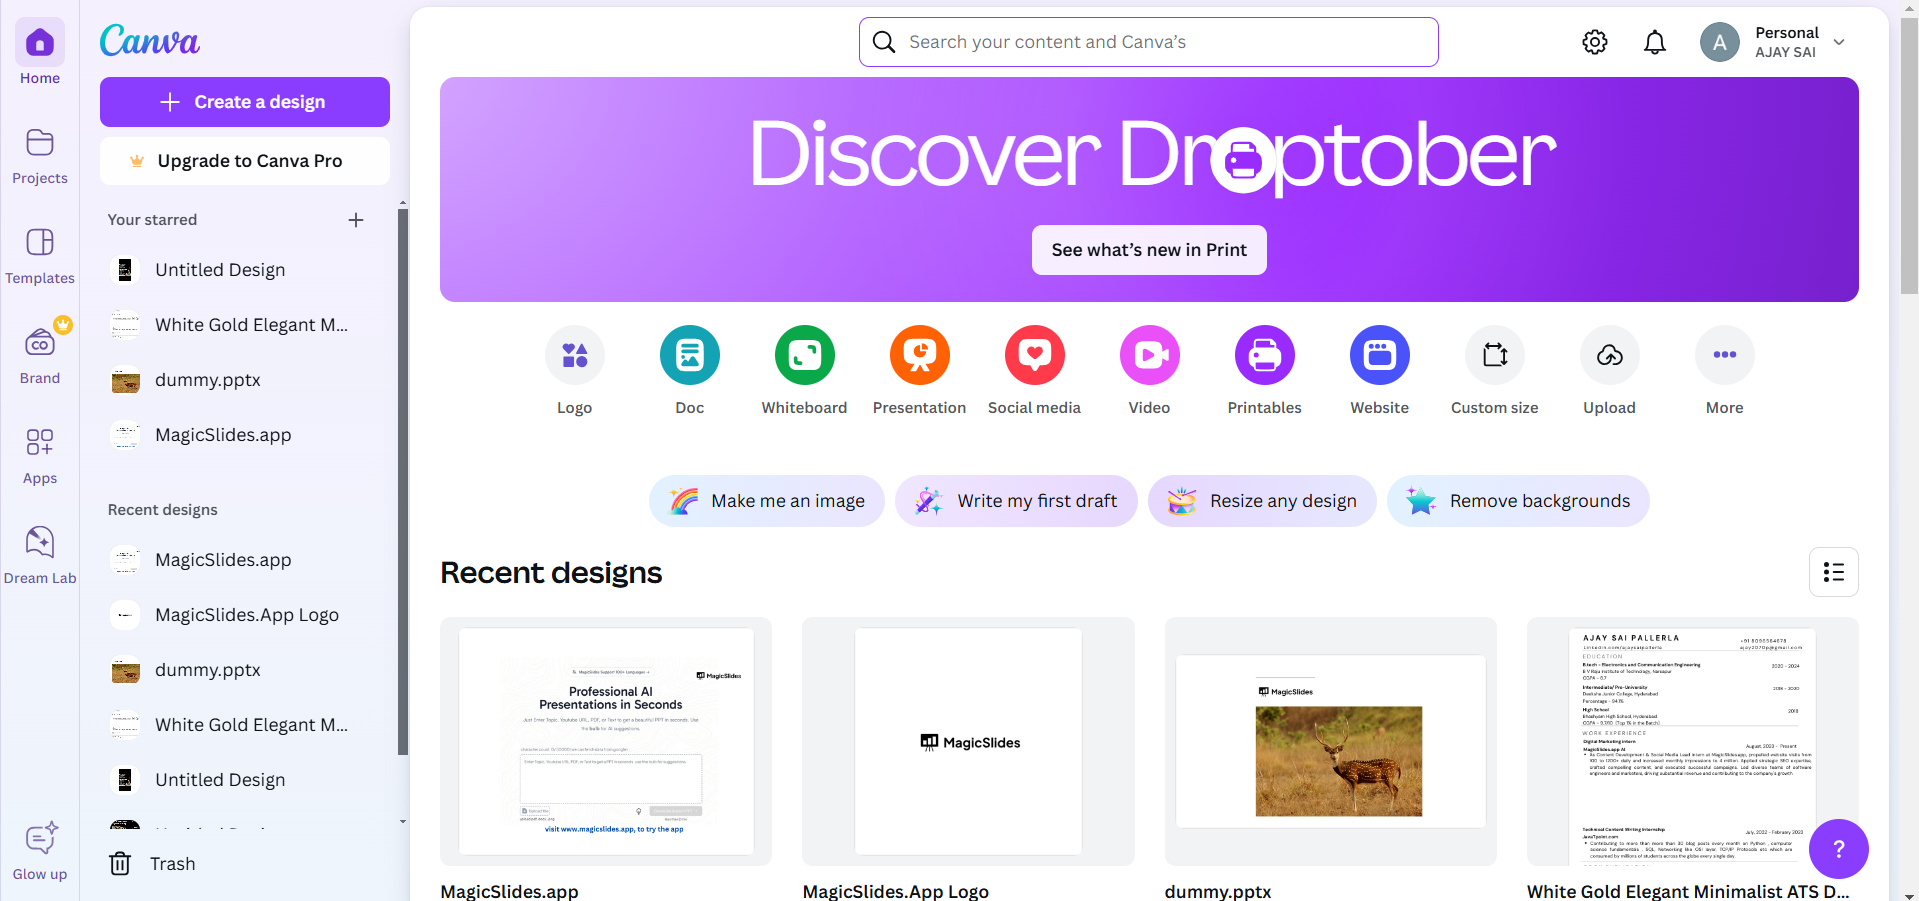Select the Remove backgrounds shortcut

click(x=1518, y=501)
